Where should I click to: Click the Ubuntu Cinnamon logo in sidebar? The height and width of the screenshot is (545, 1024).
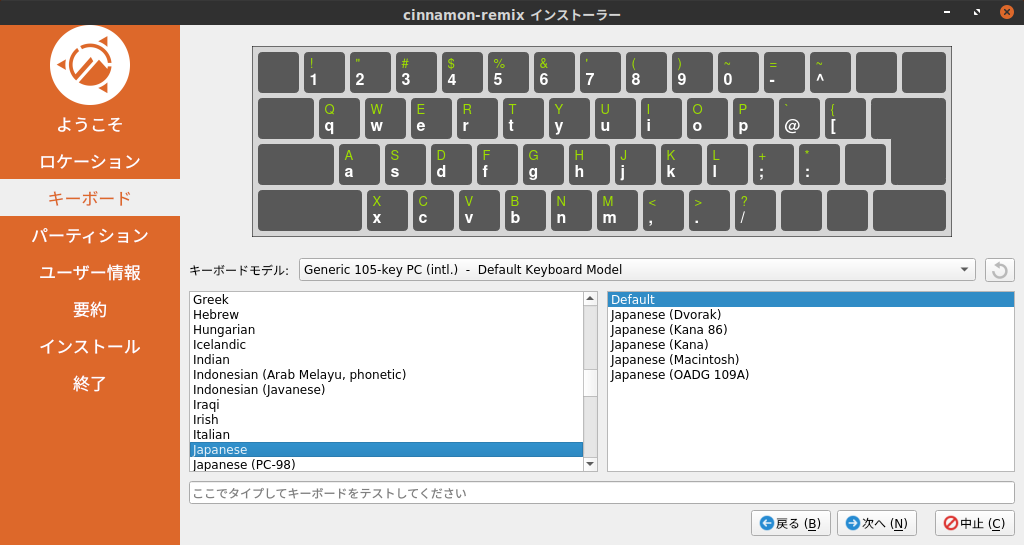click(x=89, y=65)
